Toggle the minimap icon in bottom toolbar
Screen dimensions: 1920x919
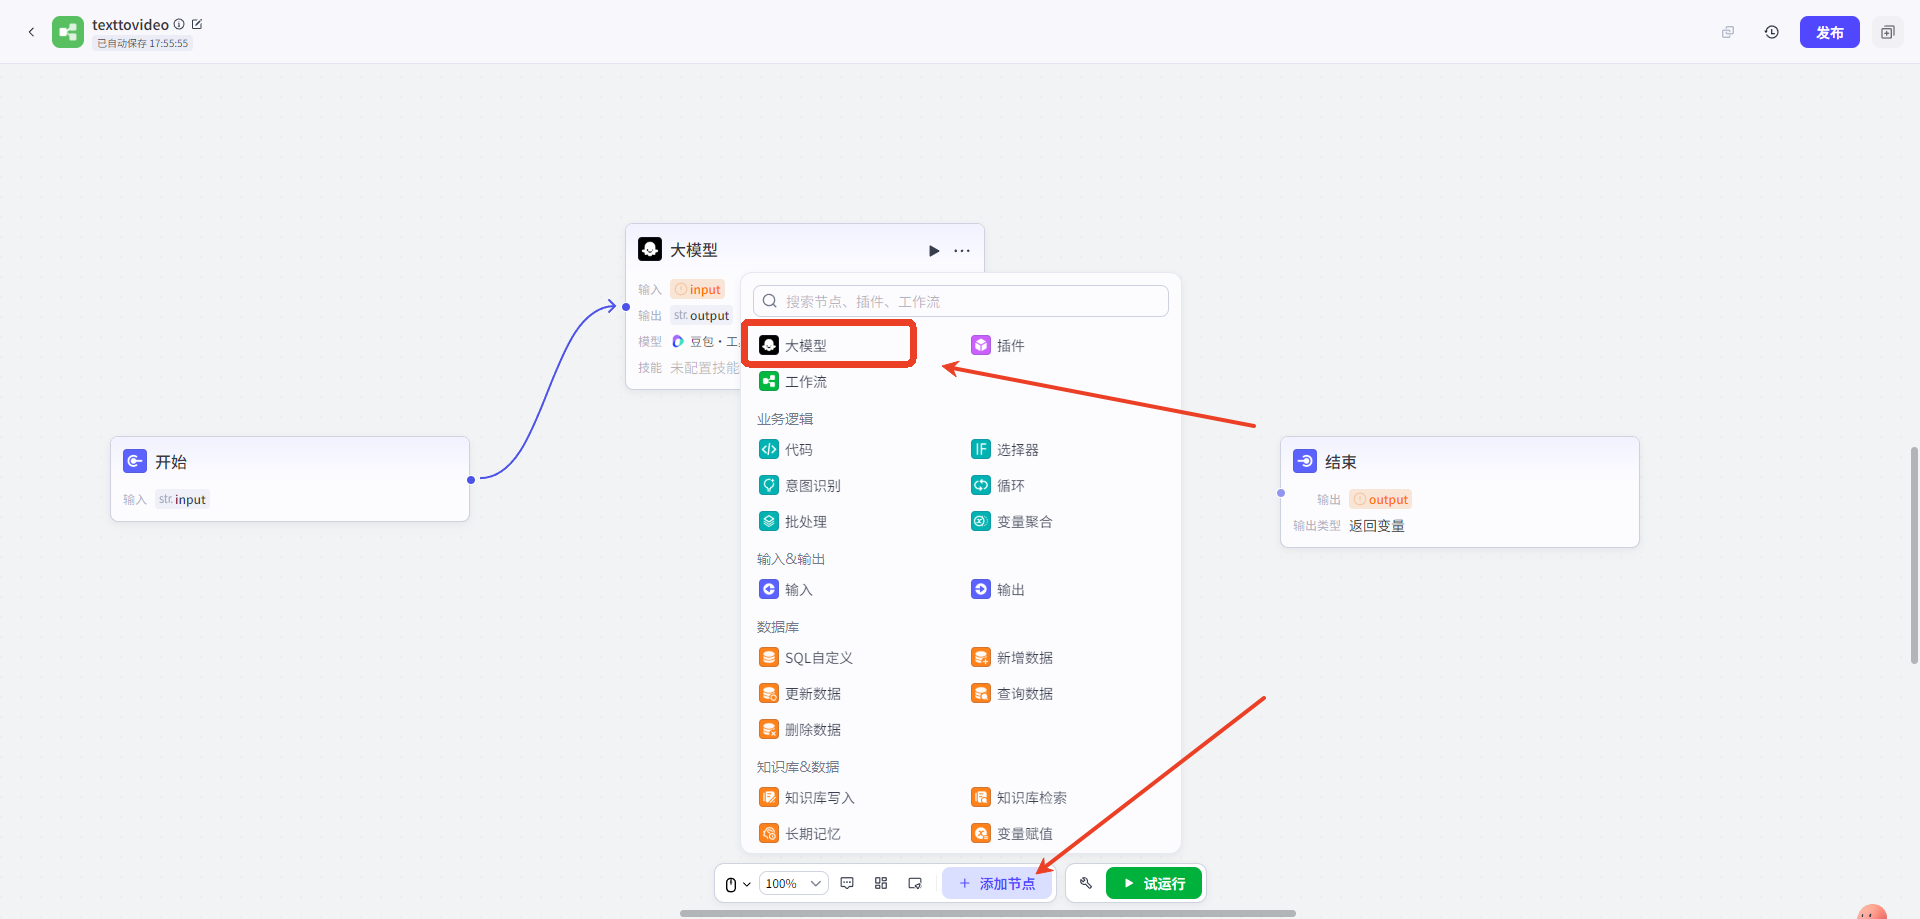click(914, 883)
